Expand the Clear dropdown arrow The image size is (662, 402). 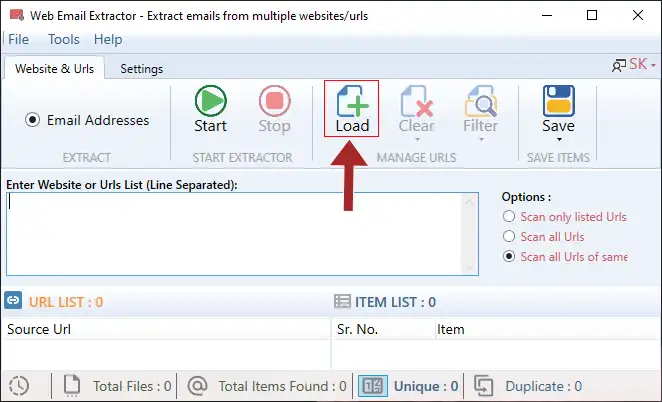click(417, 139)
